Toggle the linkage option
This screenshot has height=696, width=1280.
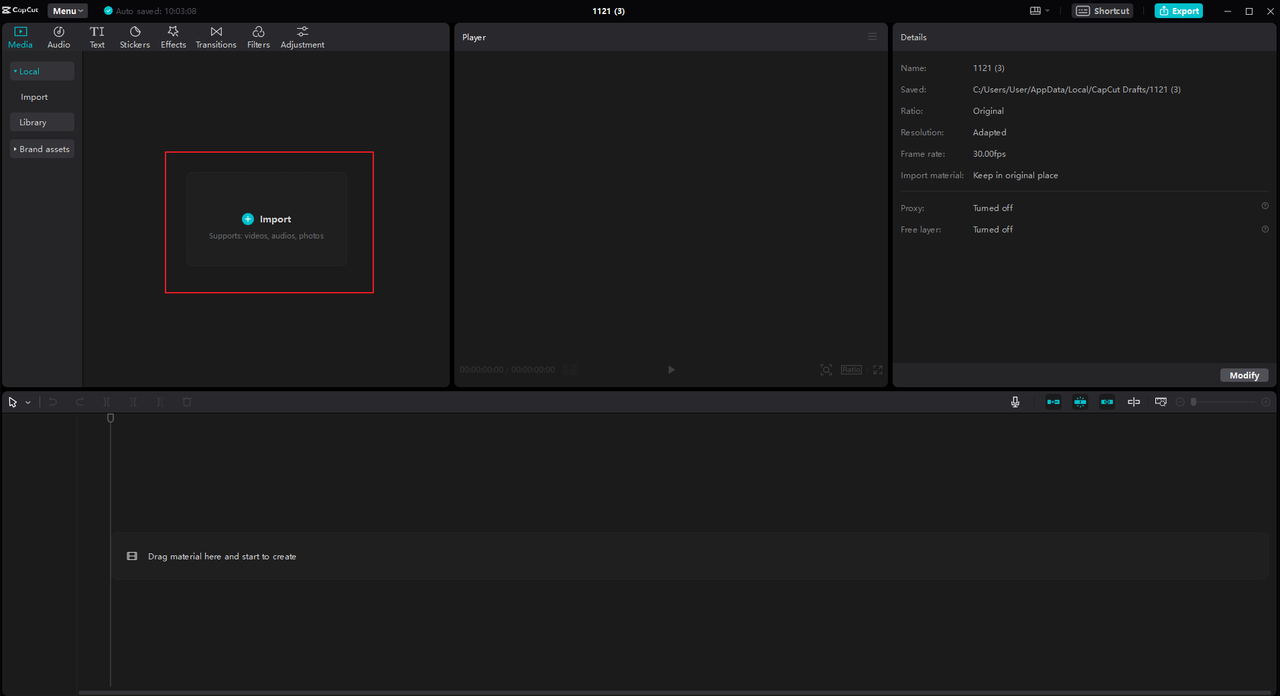(x=1107, y=402)
